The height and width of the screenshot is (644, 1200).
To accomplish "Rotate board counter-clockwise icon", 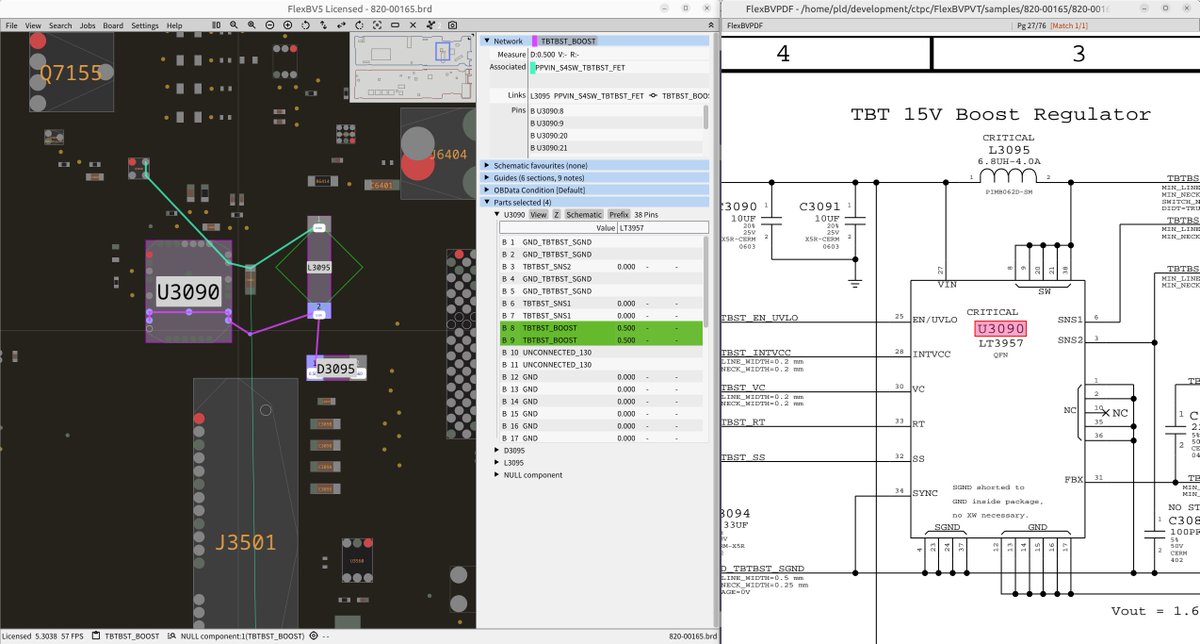I will pos(305,25).
